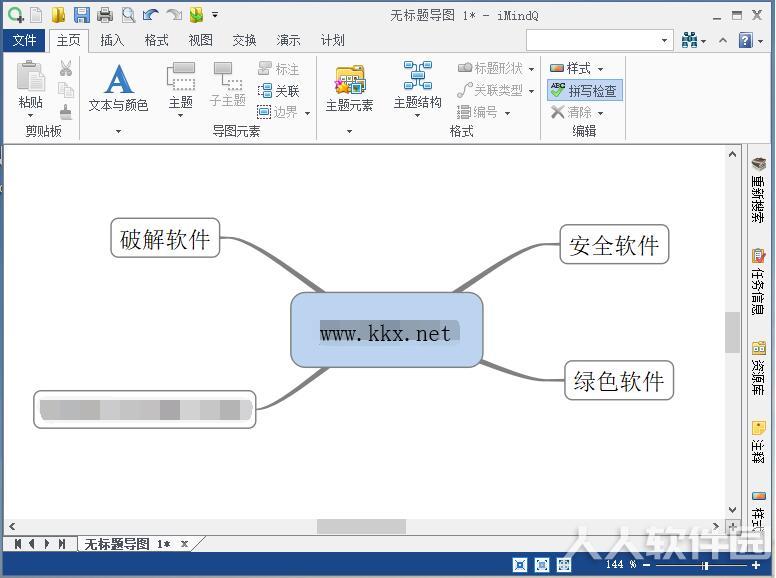Viewport: 776px width, 578px height.
Task: Open the 资源库 side panel
Action: point(758,367)
